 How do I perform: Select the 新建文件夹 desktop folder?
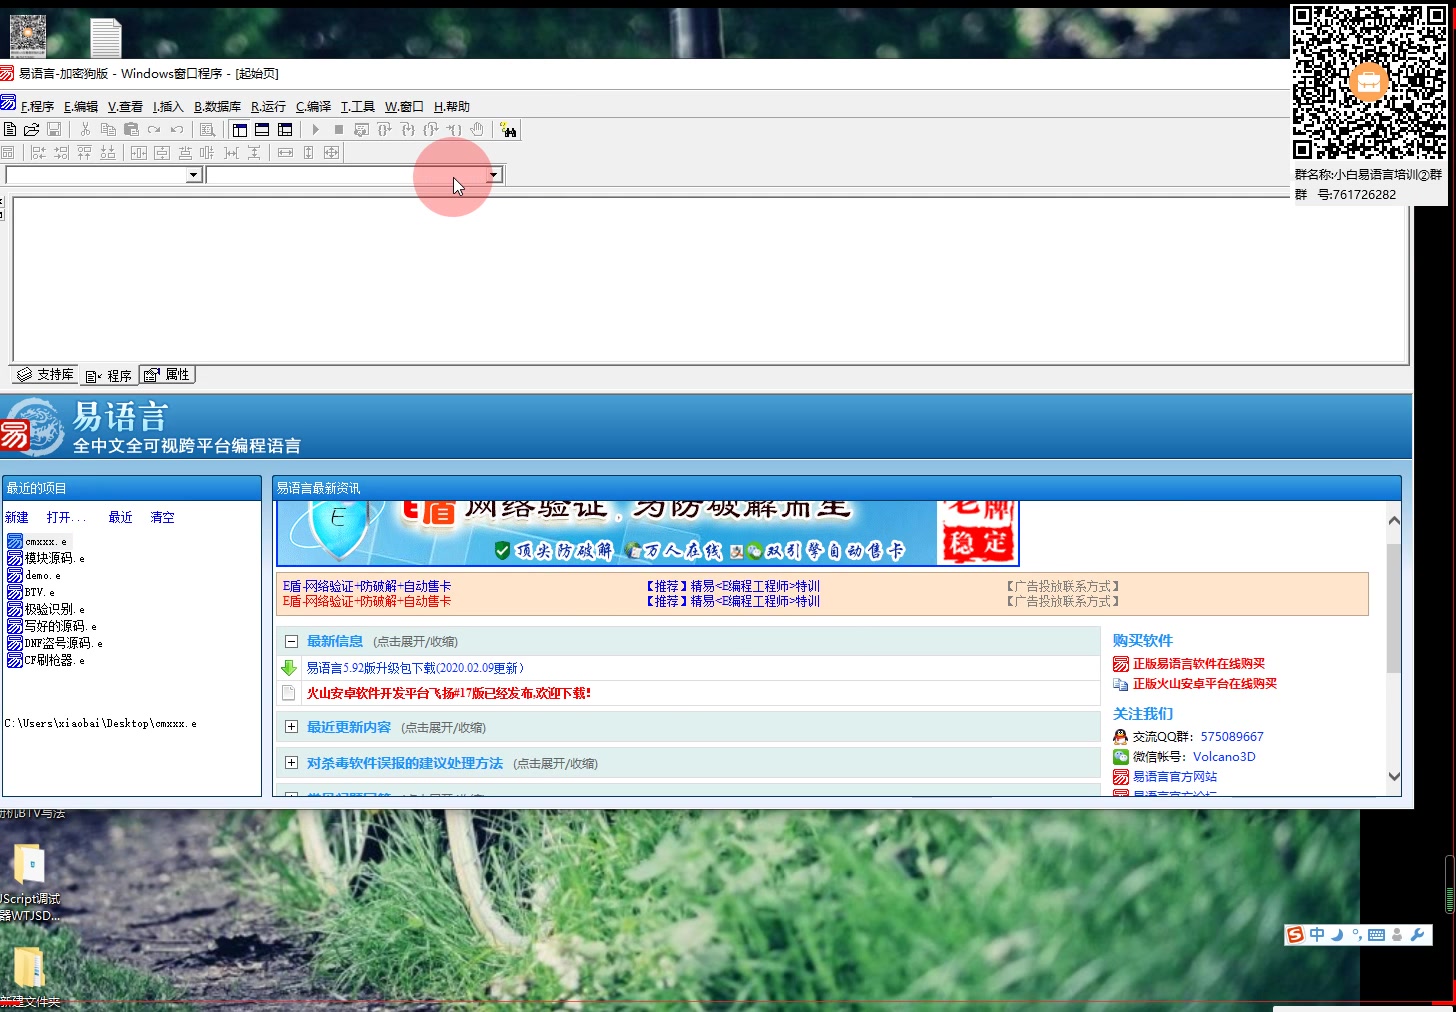[x=30, y=978]
